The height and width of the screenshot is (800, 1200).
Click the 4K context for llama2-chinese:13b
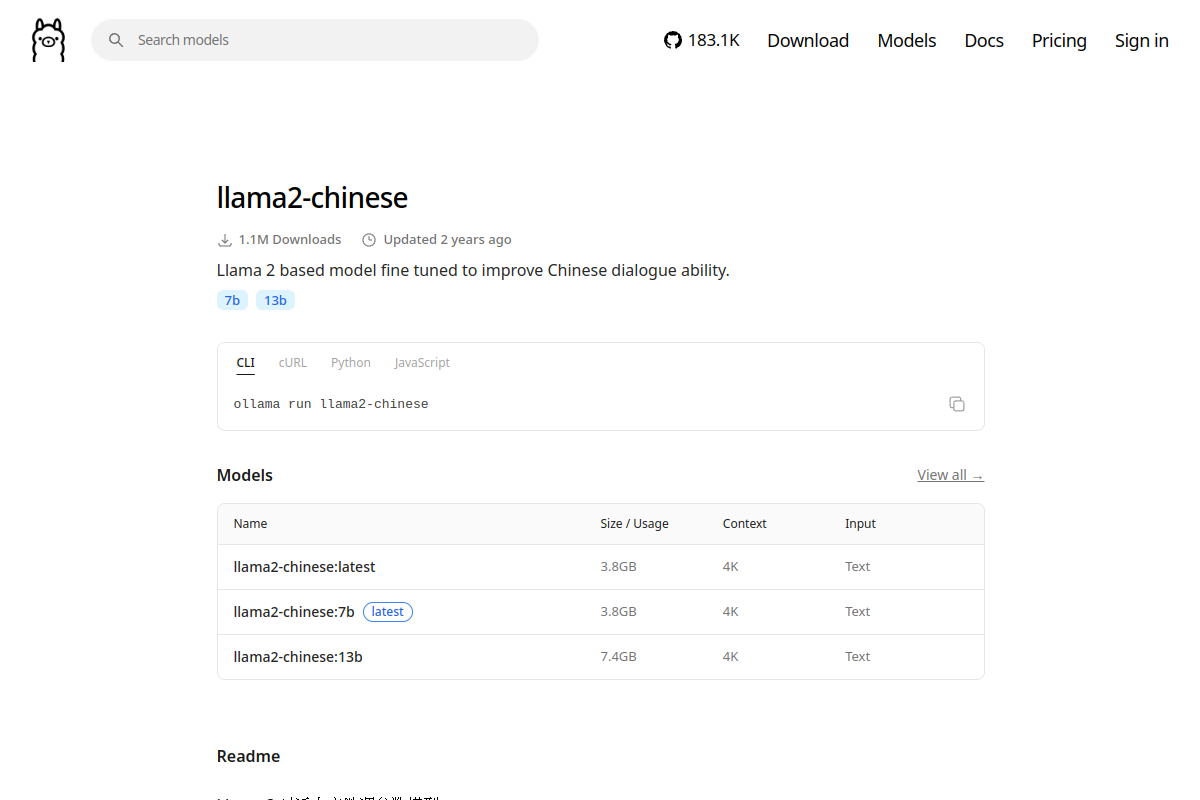[x=731, y=657]
